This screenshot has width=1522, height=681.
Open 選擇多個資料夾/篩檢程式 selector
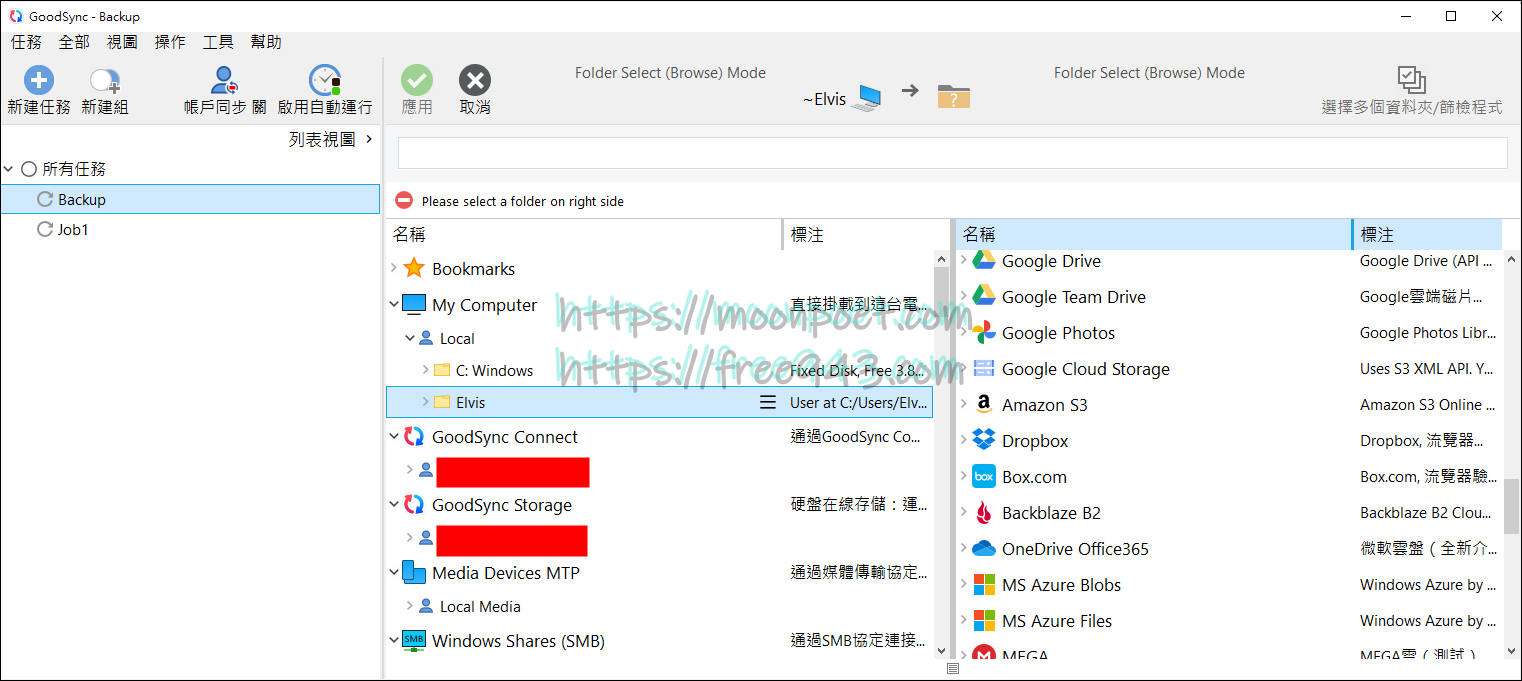1411,89
